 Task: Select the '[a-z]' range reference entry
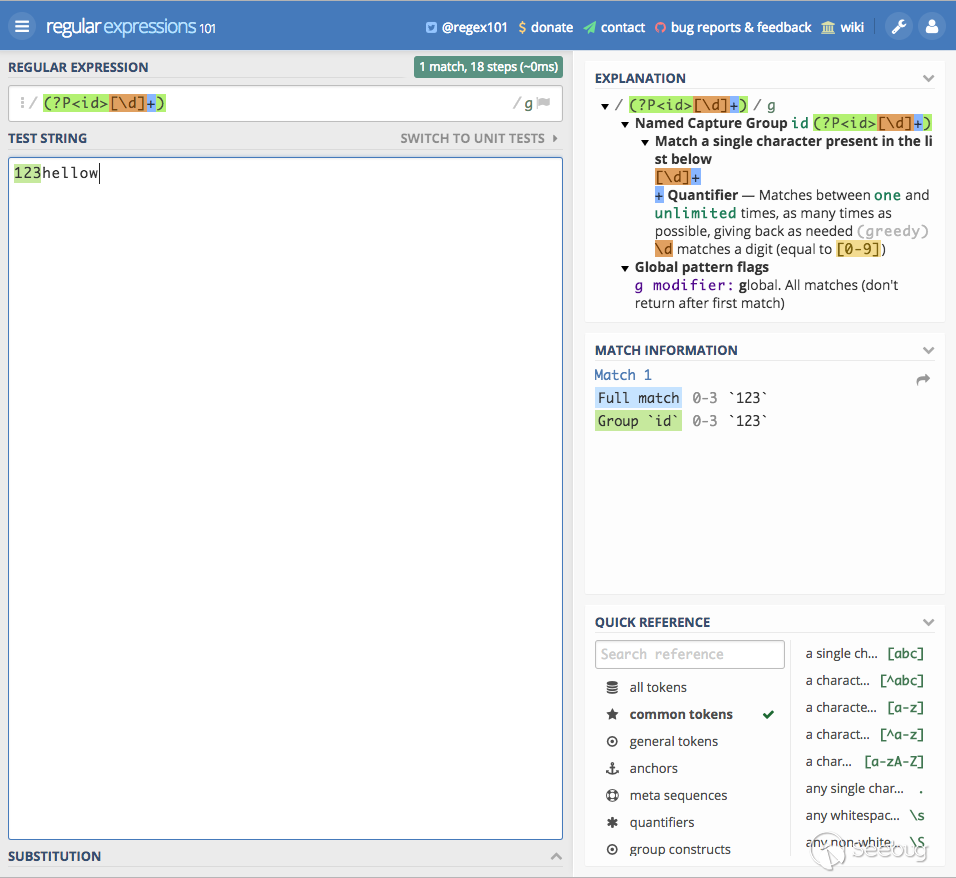pyautogui.click(x=865, y=707)
